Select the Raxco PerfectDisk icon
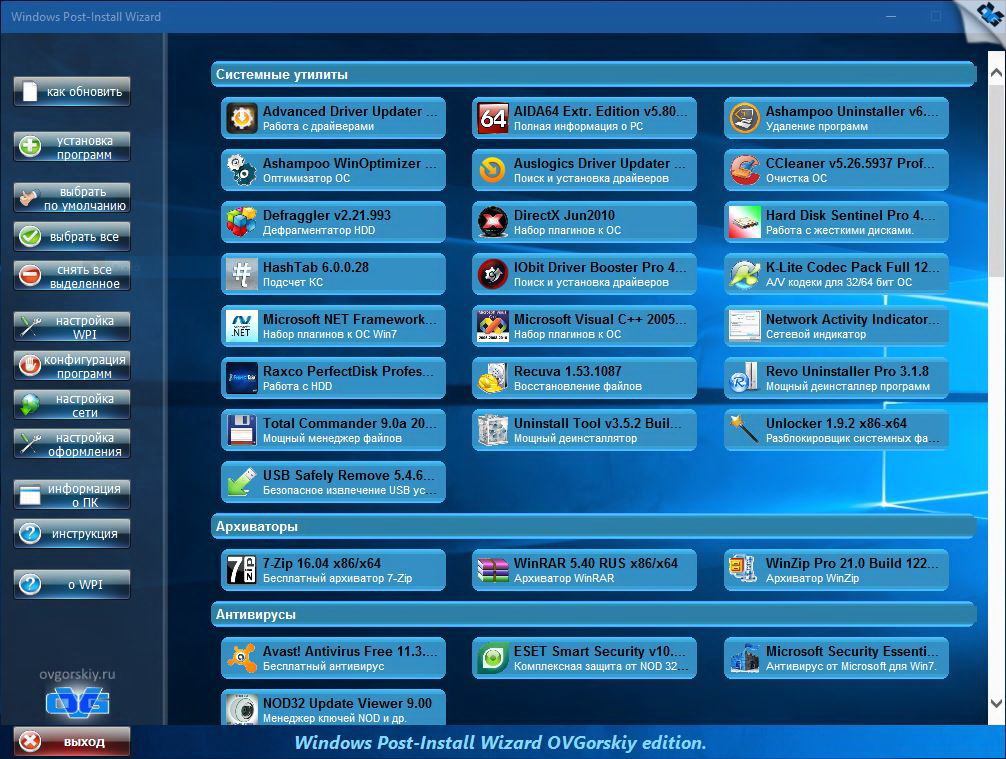 pos(242,378)
